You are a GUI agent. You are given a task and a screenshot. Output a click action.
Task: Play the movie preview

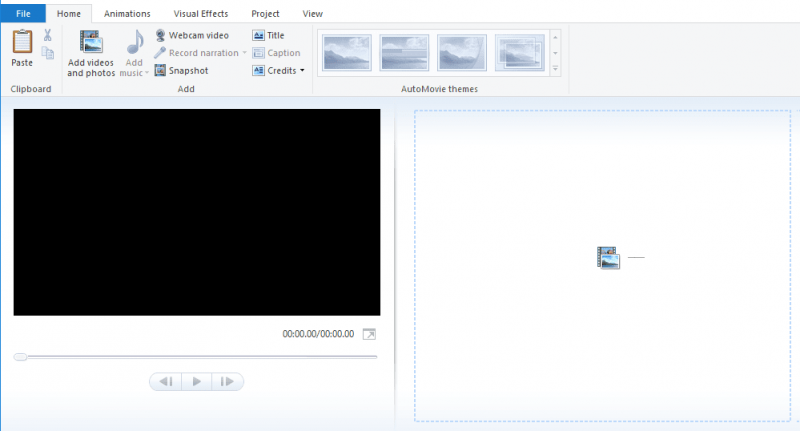[196, 382]
